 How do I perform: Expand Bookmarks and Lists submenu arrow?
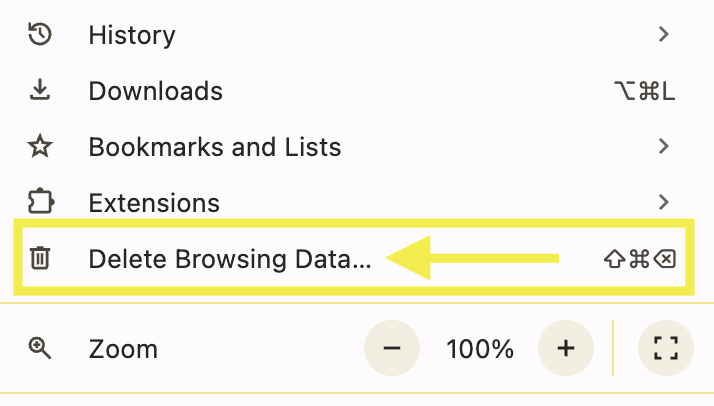tap(664, 147)
